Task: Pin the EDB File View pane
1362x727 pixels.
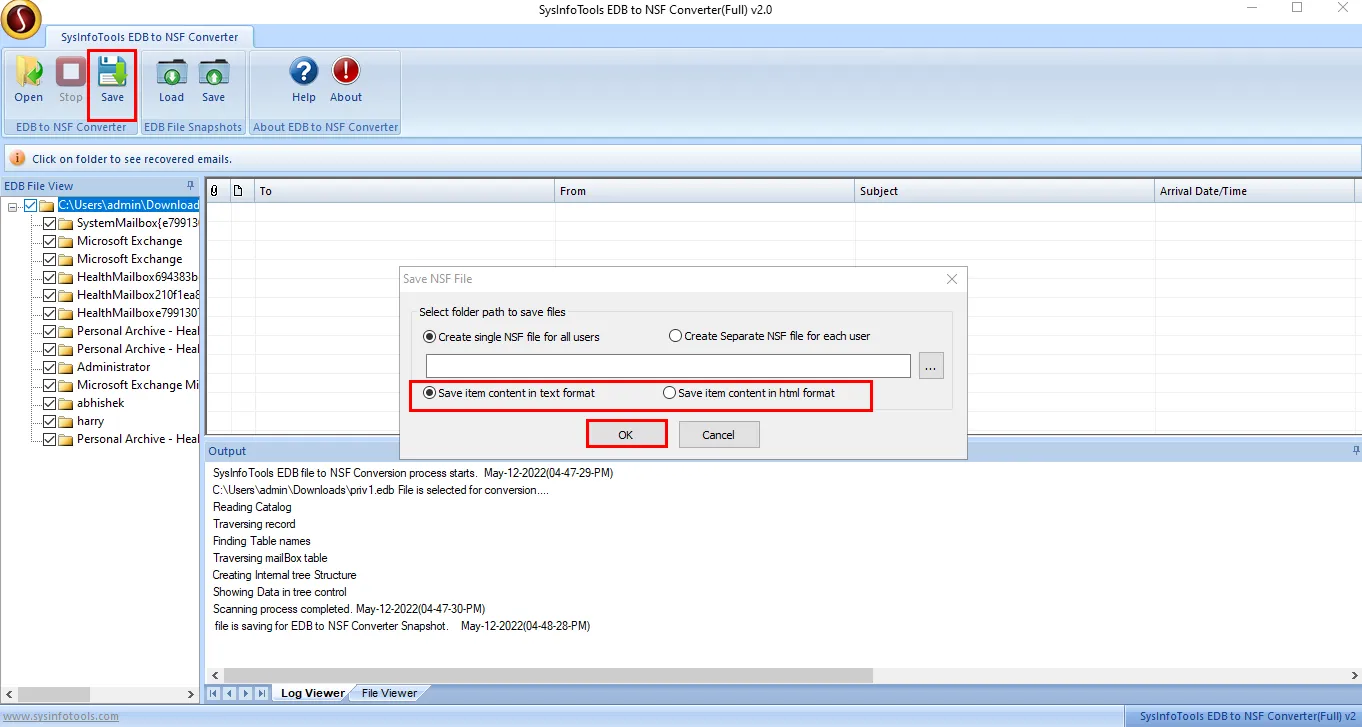Action: pos(190,186)
